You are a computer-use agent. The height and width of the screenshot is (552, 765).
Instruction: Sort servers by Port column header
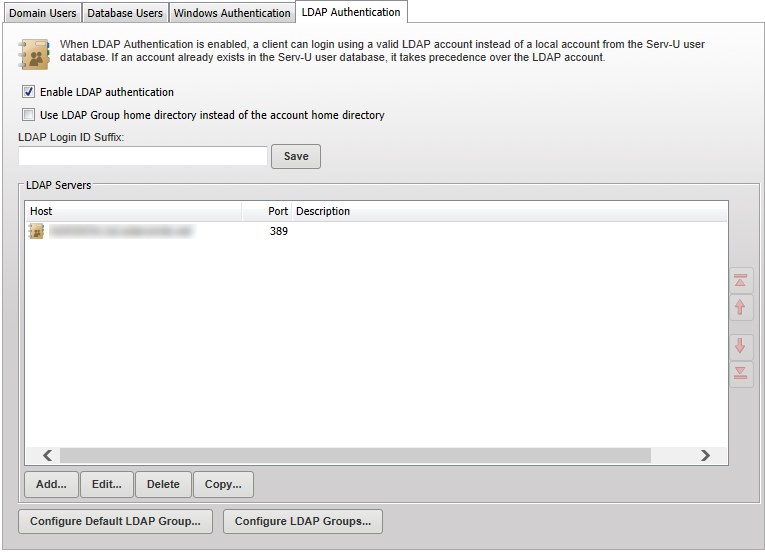pyautogui.click(x=267, y=211)
